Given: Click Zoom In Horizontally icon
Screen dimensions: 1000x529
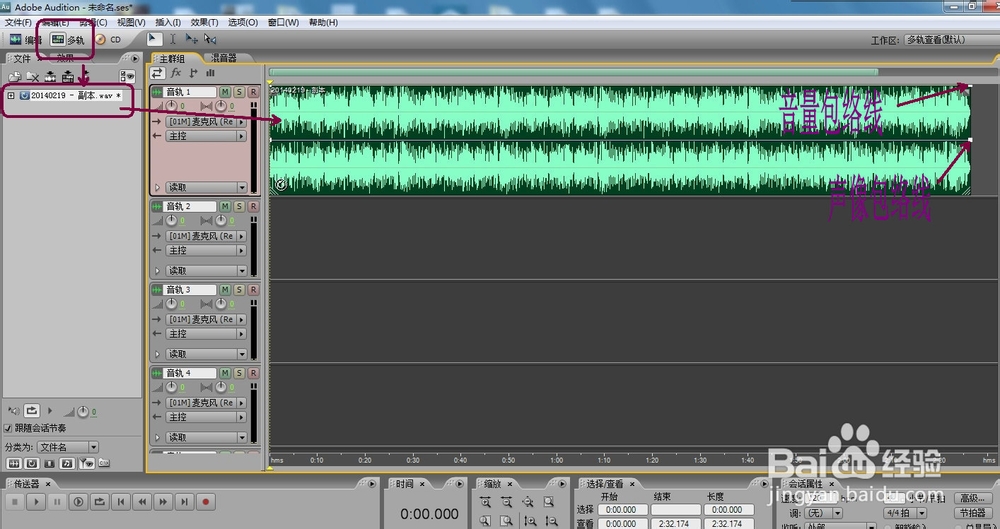Looking at the screenshot, I should (x=485, y=502).
